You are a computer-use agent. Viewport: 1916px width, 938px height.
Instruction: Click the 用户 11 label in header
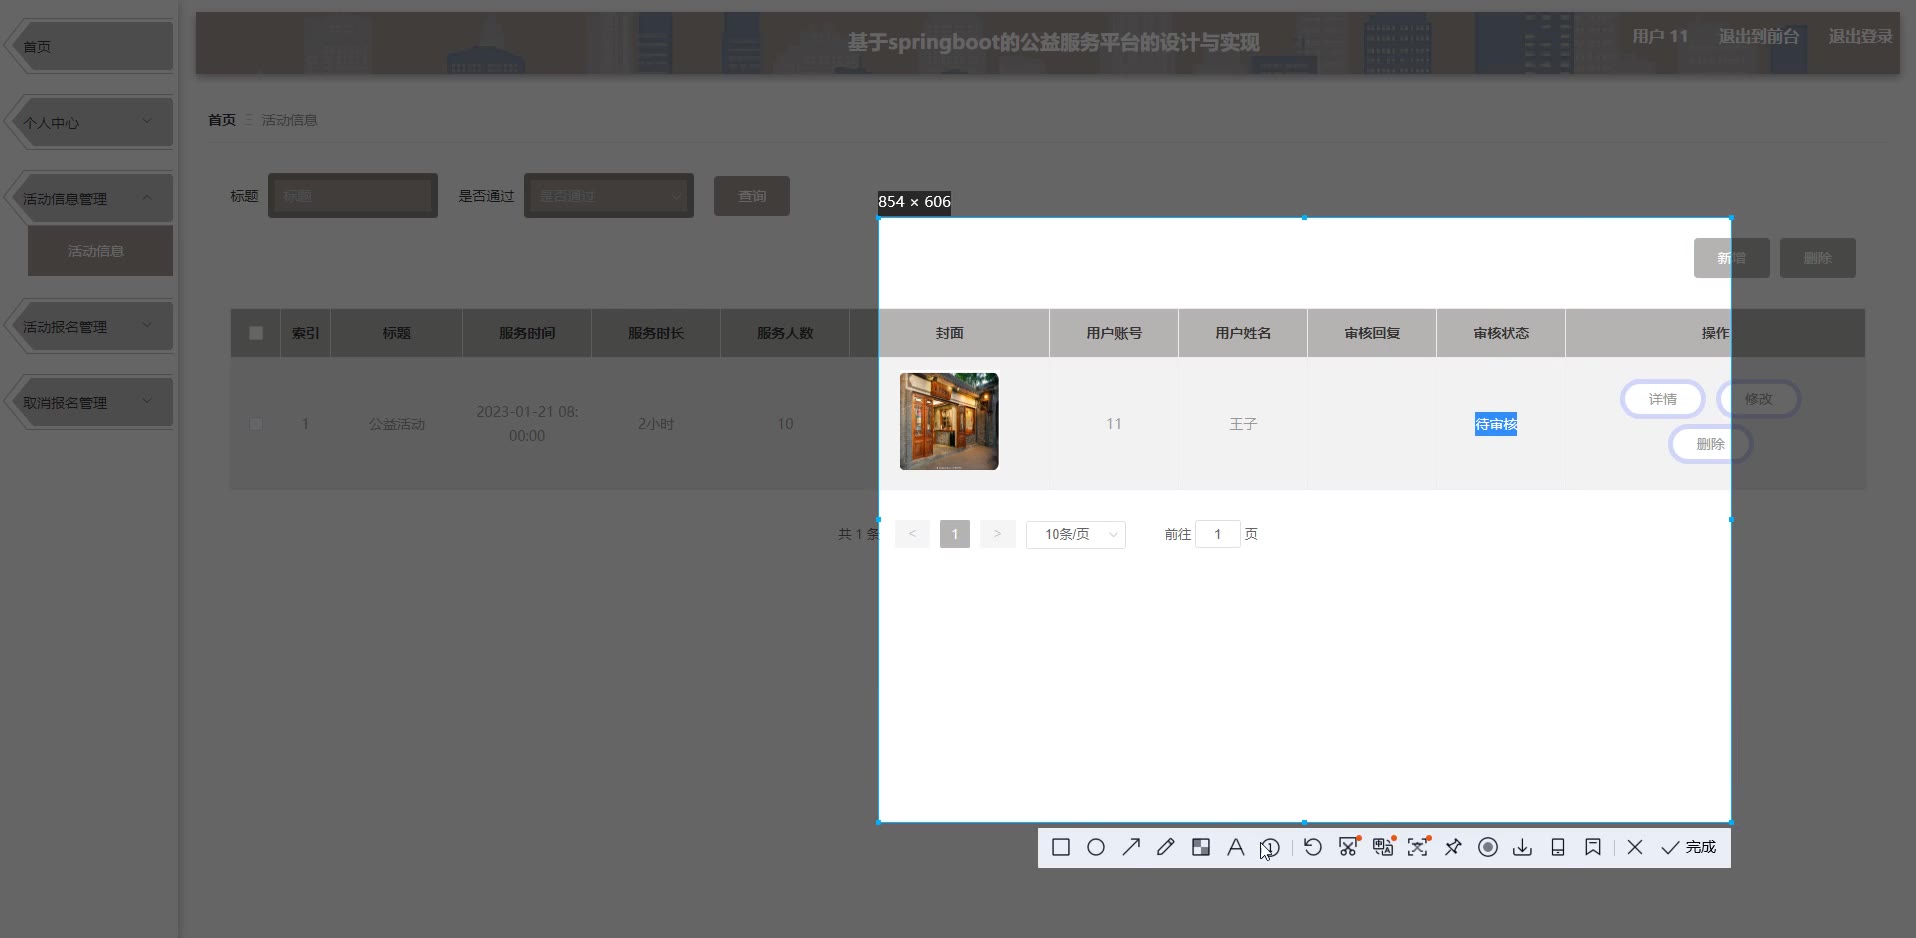coord(1660,36)
